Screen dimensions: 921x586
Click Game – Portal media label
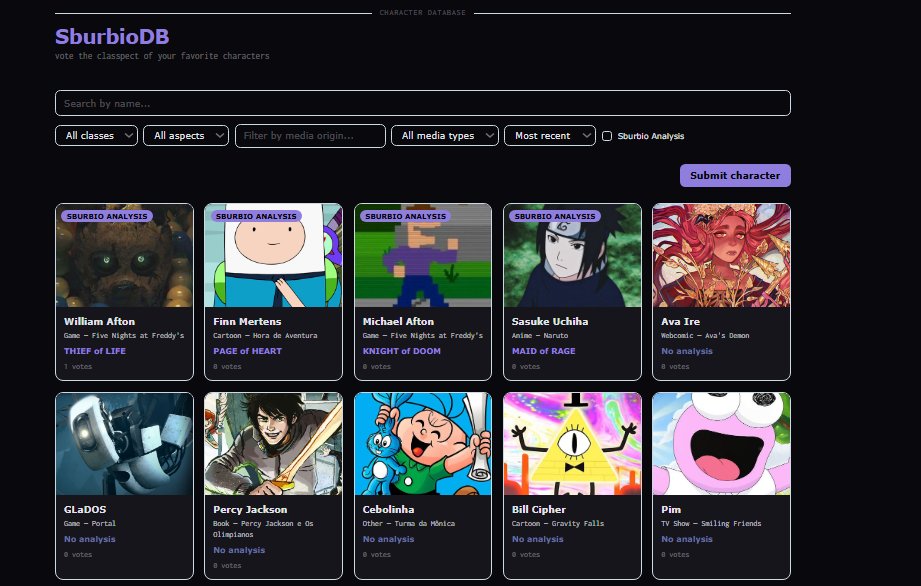pos(90,523)
